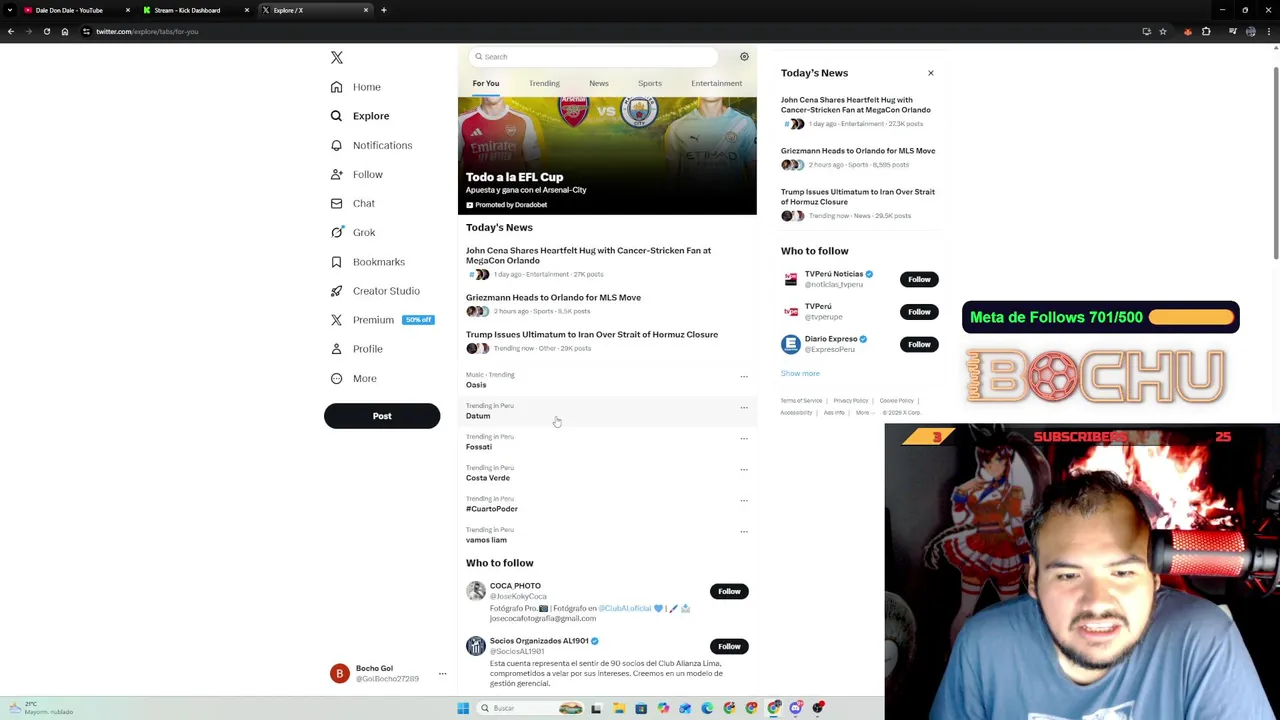
Task: Follow TVPerú Noticias
Action: pyautogui.click(x=919, y=280)
